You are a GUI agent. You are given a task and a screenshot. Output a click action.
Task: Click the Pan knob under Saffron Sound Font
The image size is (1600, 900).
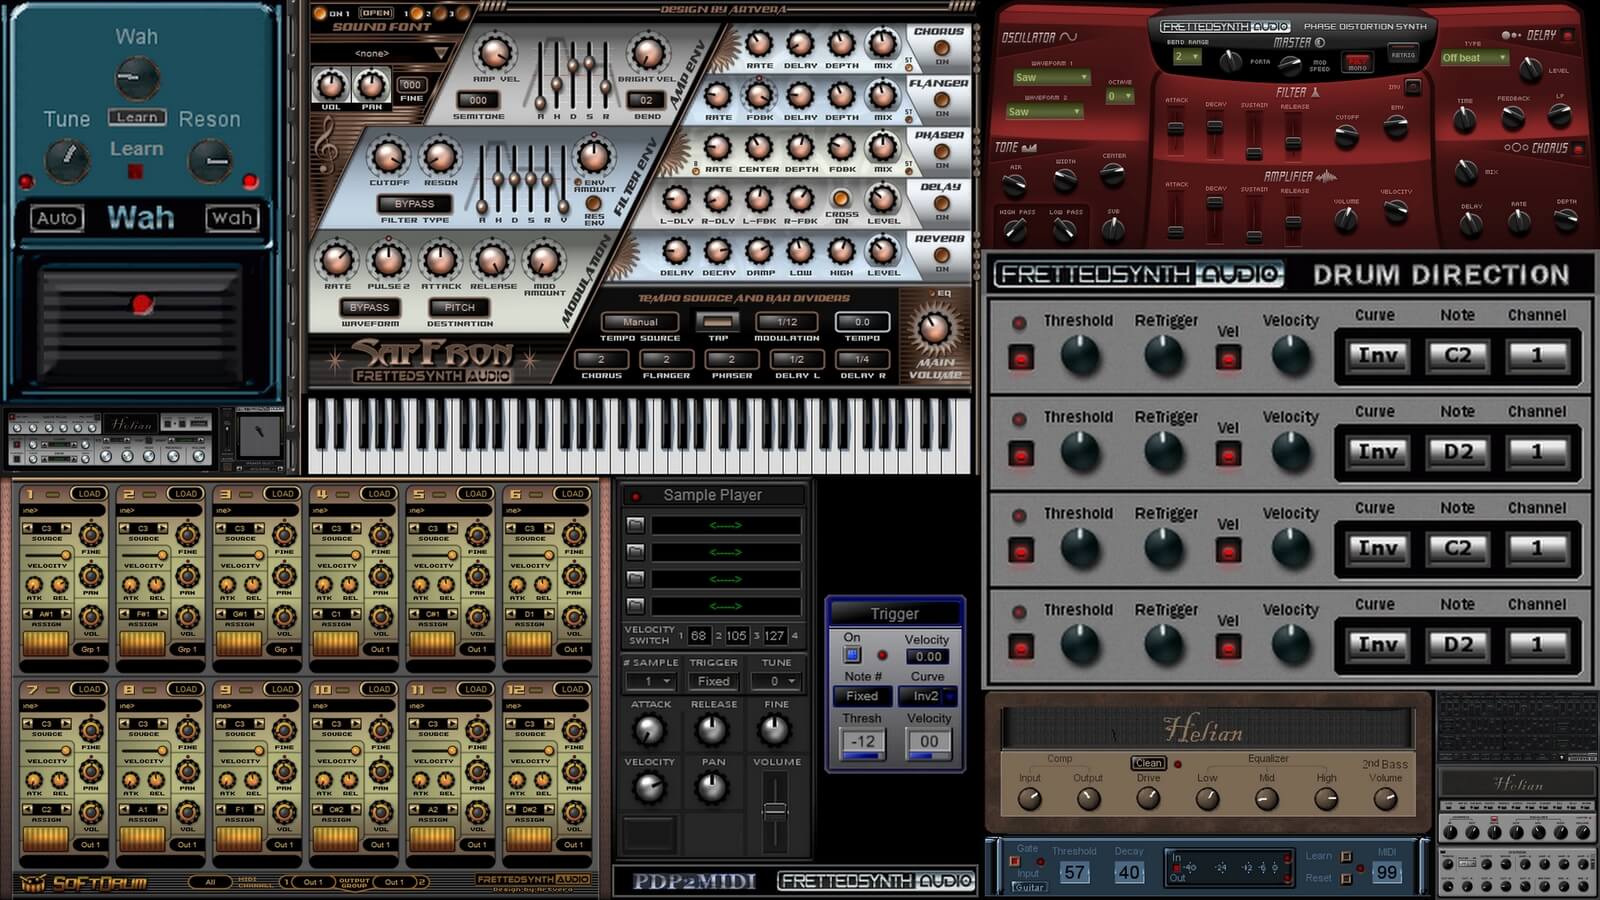coord(371,86)
